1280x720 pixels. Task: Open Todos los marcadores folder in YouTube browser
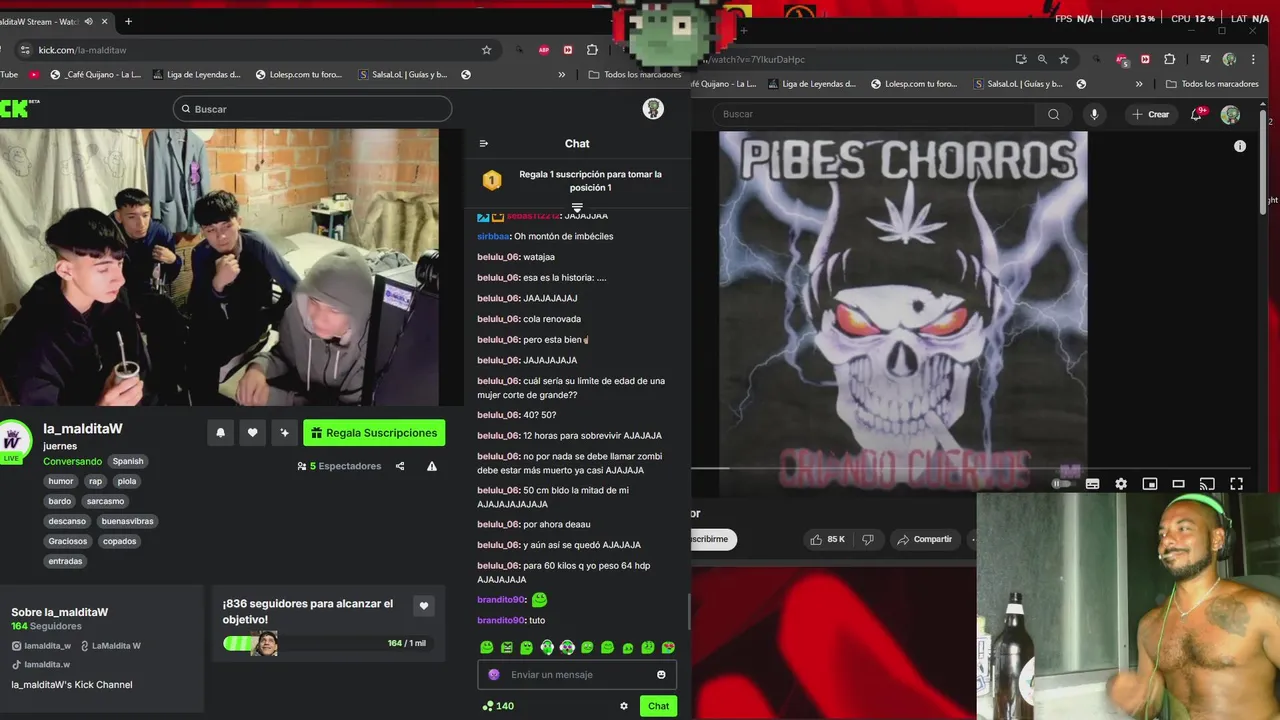point(1212,84)
